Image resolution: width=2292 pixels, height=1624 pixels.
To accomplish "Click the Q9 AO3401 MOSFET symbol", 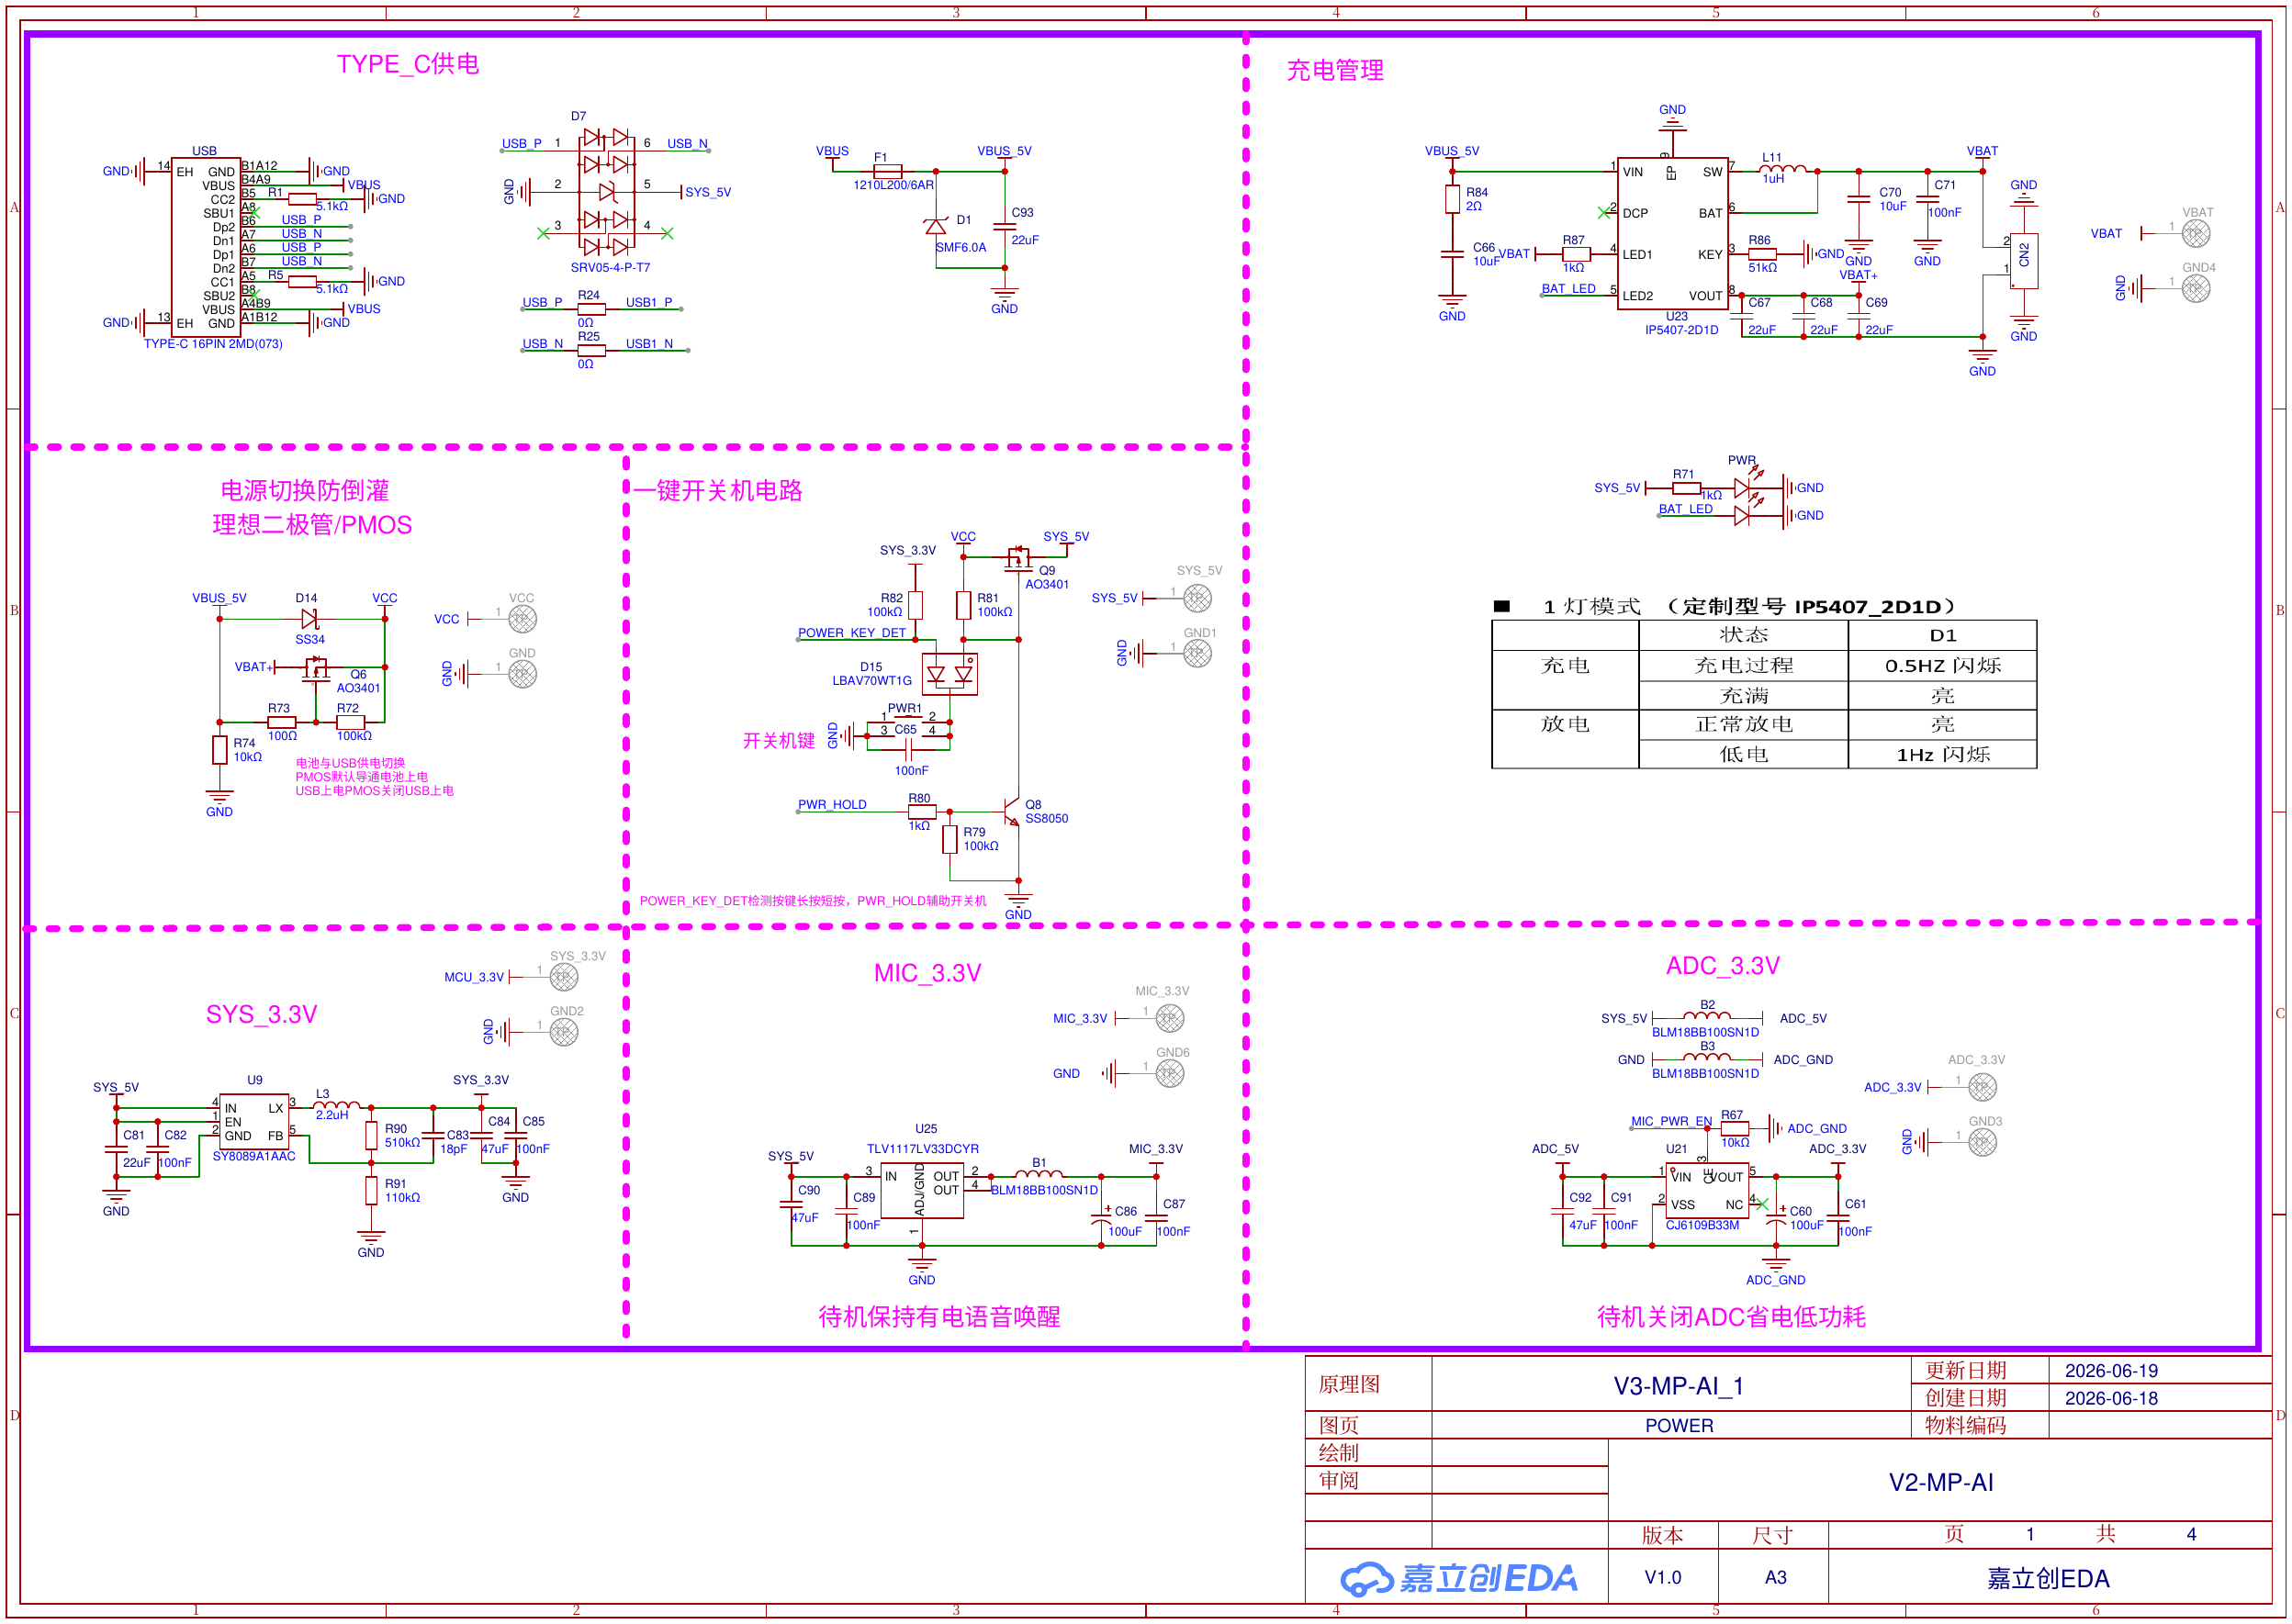I will [x=1019, y=557].
